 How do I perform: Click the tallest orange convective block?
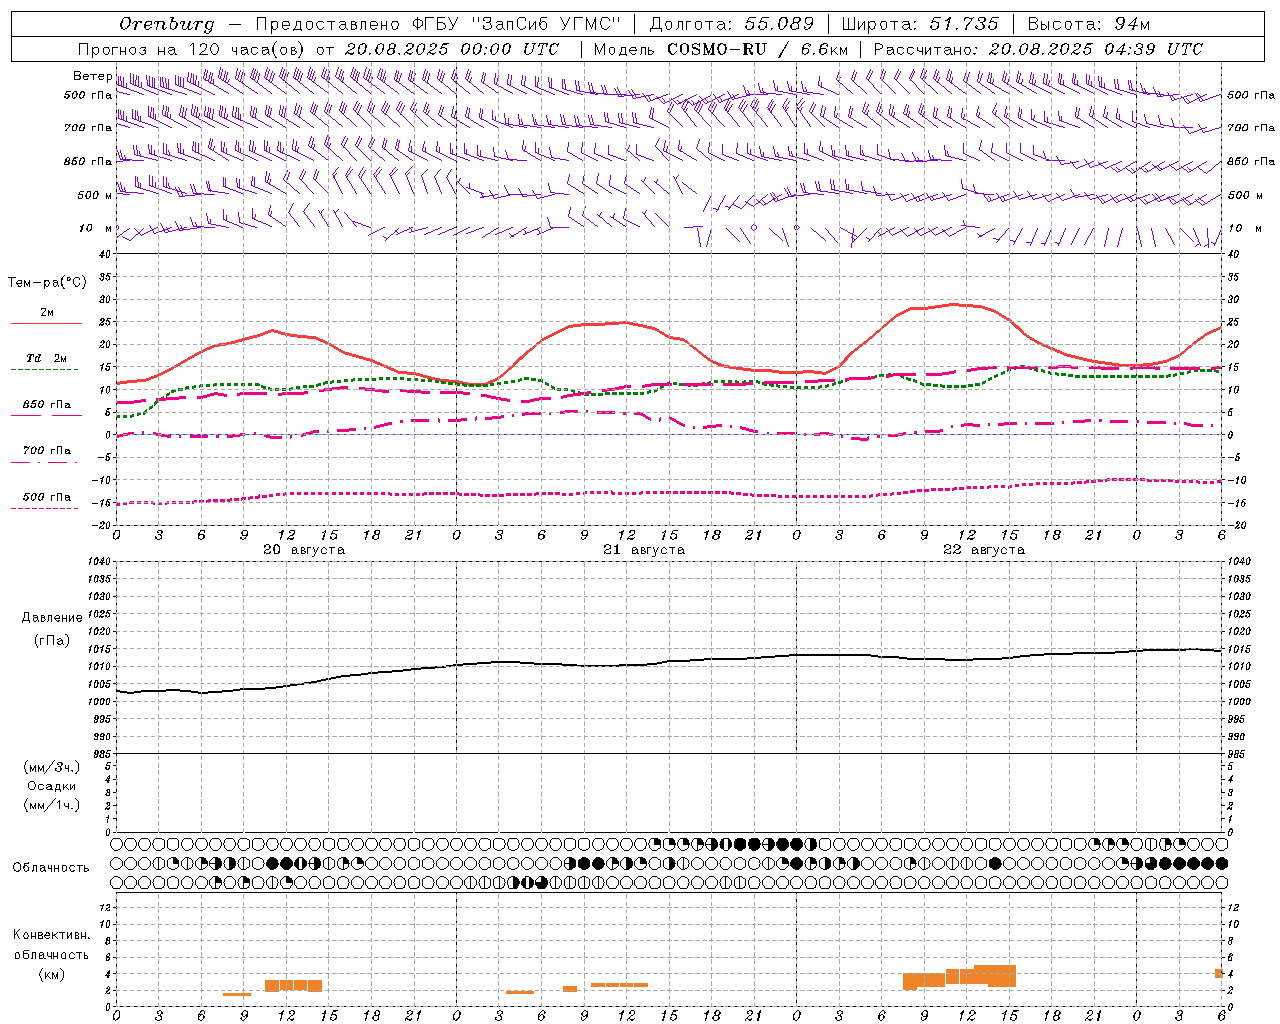point(994,975)
